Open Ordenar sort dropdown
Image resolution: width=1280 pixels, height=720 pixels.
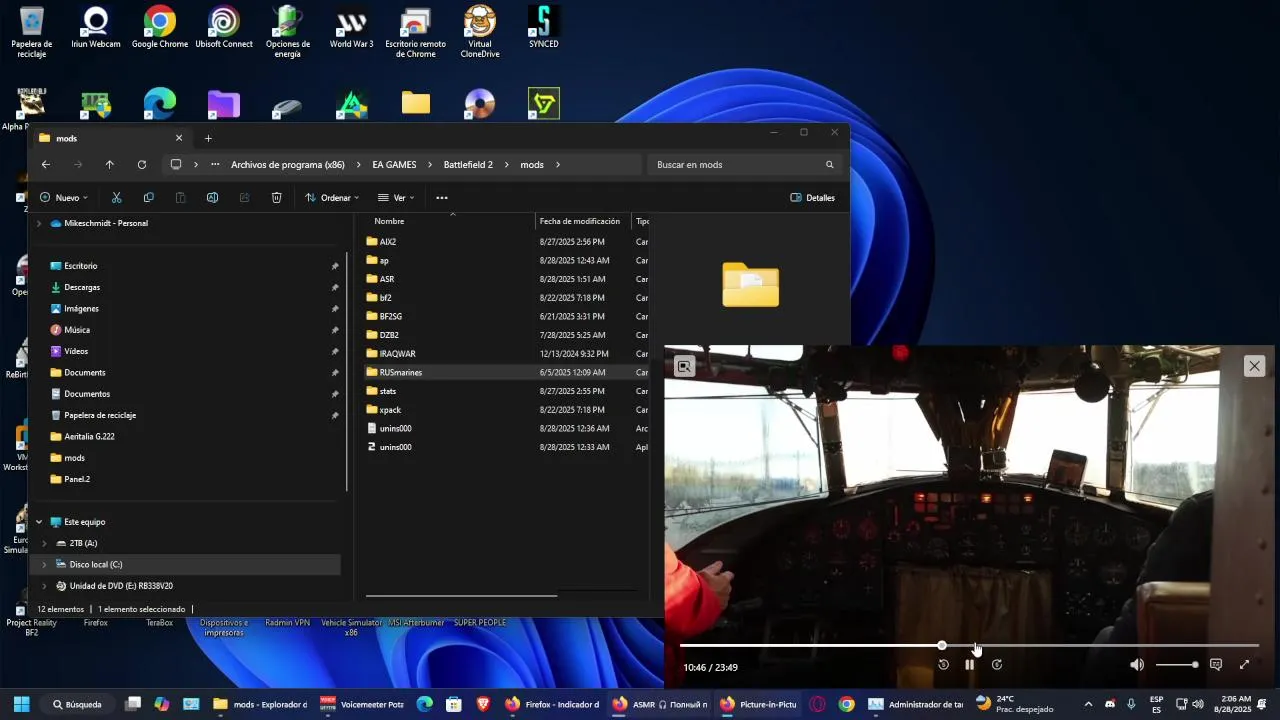tap(332, 198)
